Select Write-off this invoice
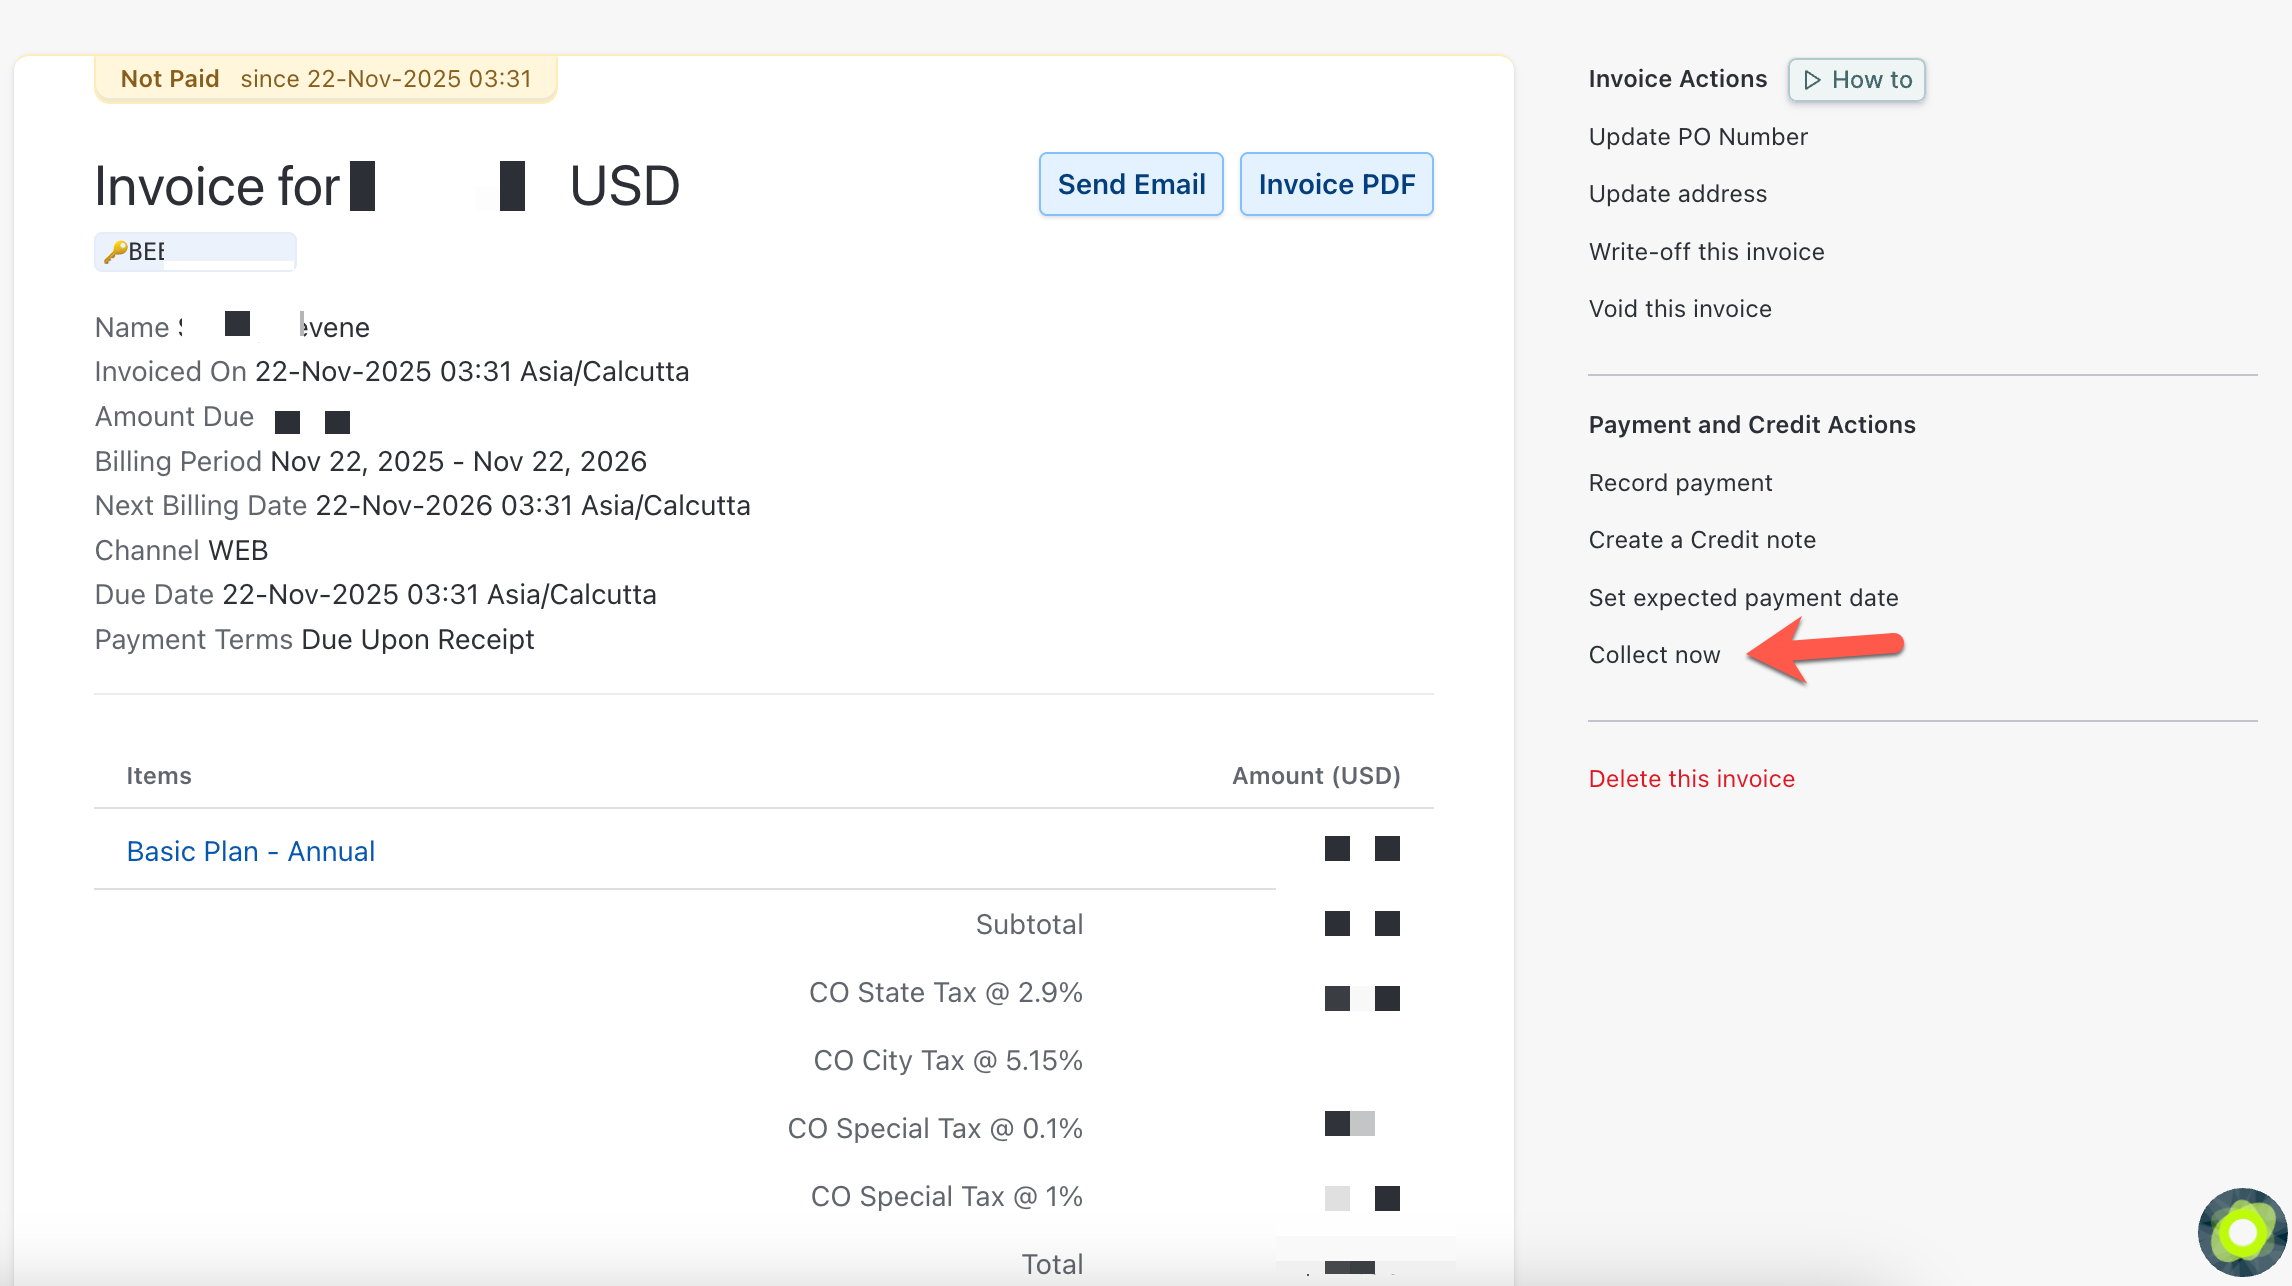 coord(1706,252)
